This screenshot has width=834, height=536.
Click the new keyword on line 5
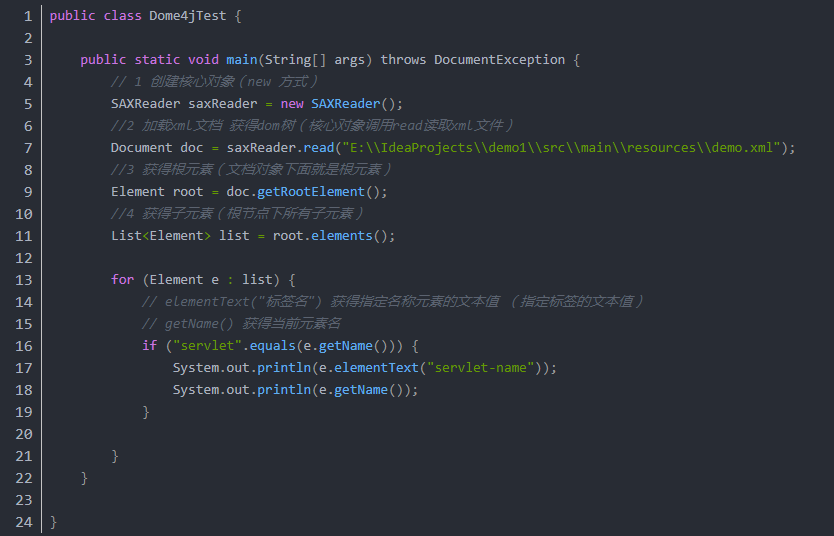(292, 104)
